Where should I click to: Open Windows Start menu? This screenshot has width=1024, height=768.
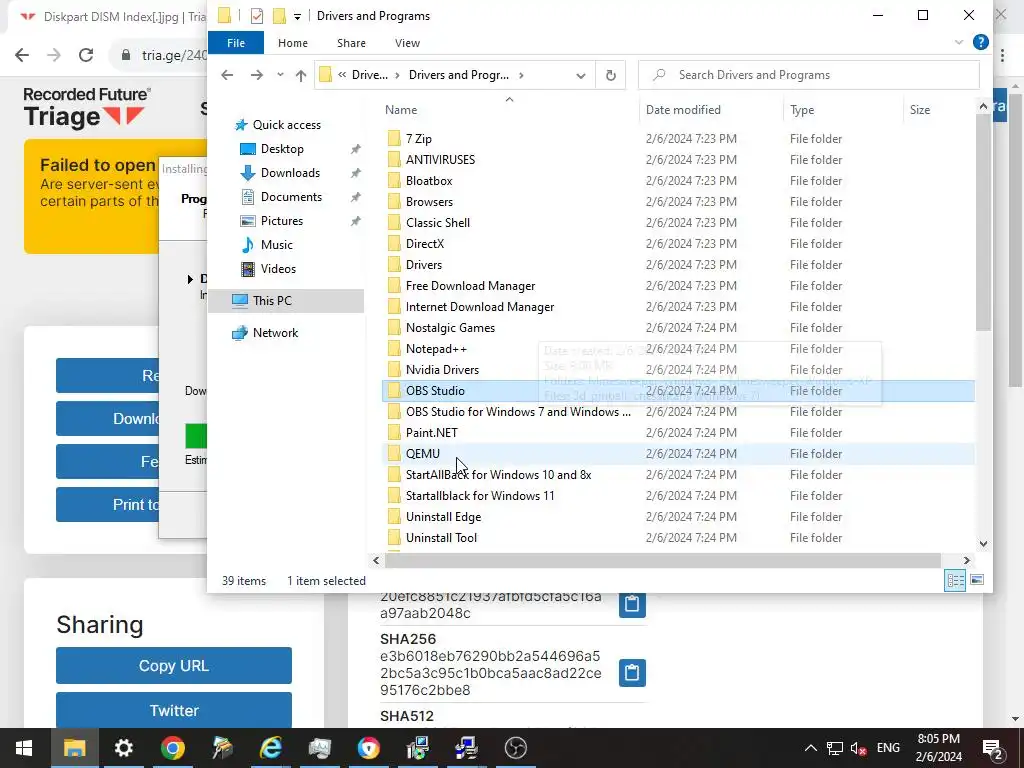[24, 748]
